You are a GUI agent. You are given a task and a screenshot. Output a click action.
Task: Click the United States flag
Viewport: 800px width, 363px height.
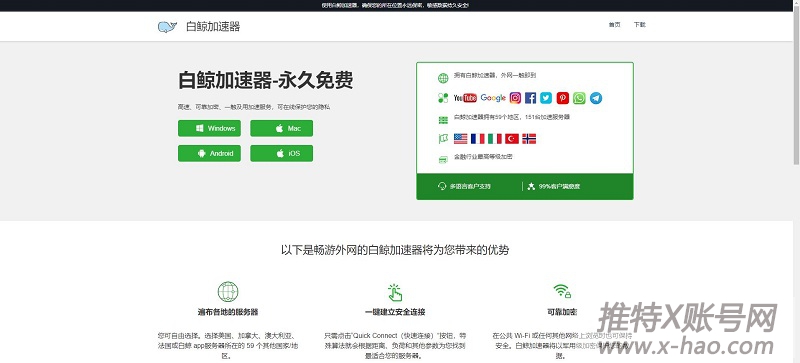tap(460, 138)
